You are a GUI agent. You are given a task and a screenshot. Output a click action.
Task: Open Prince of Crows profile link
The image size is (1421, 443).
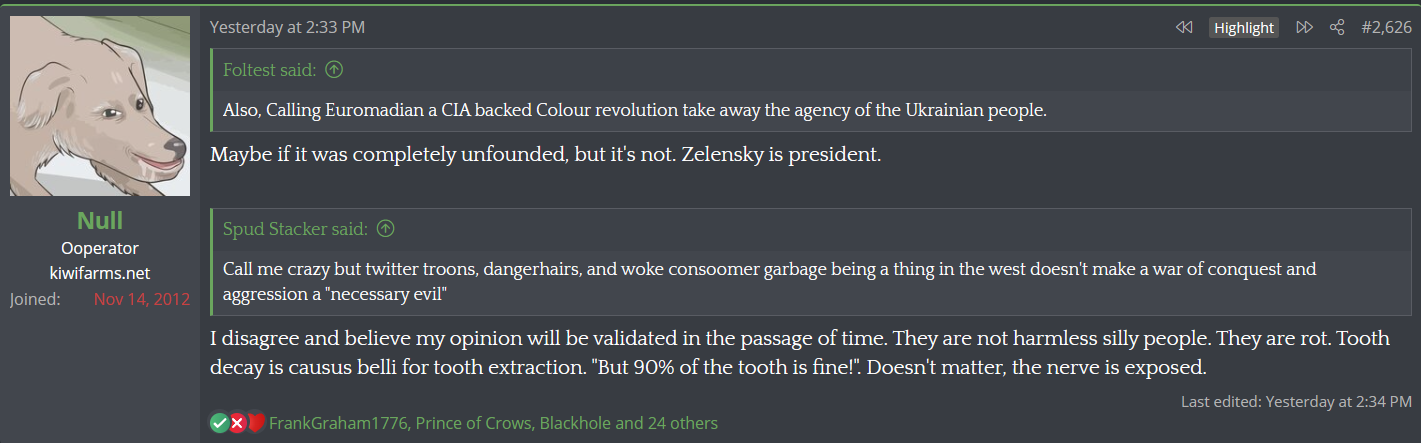[x=473, y=423]
